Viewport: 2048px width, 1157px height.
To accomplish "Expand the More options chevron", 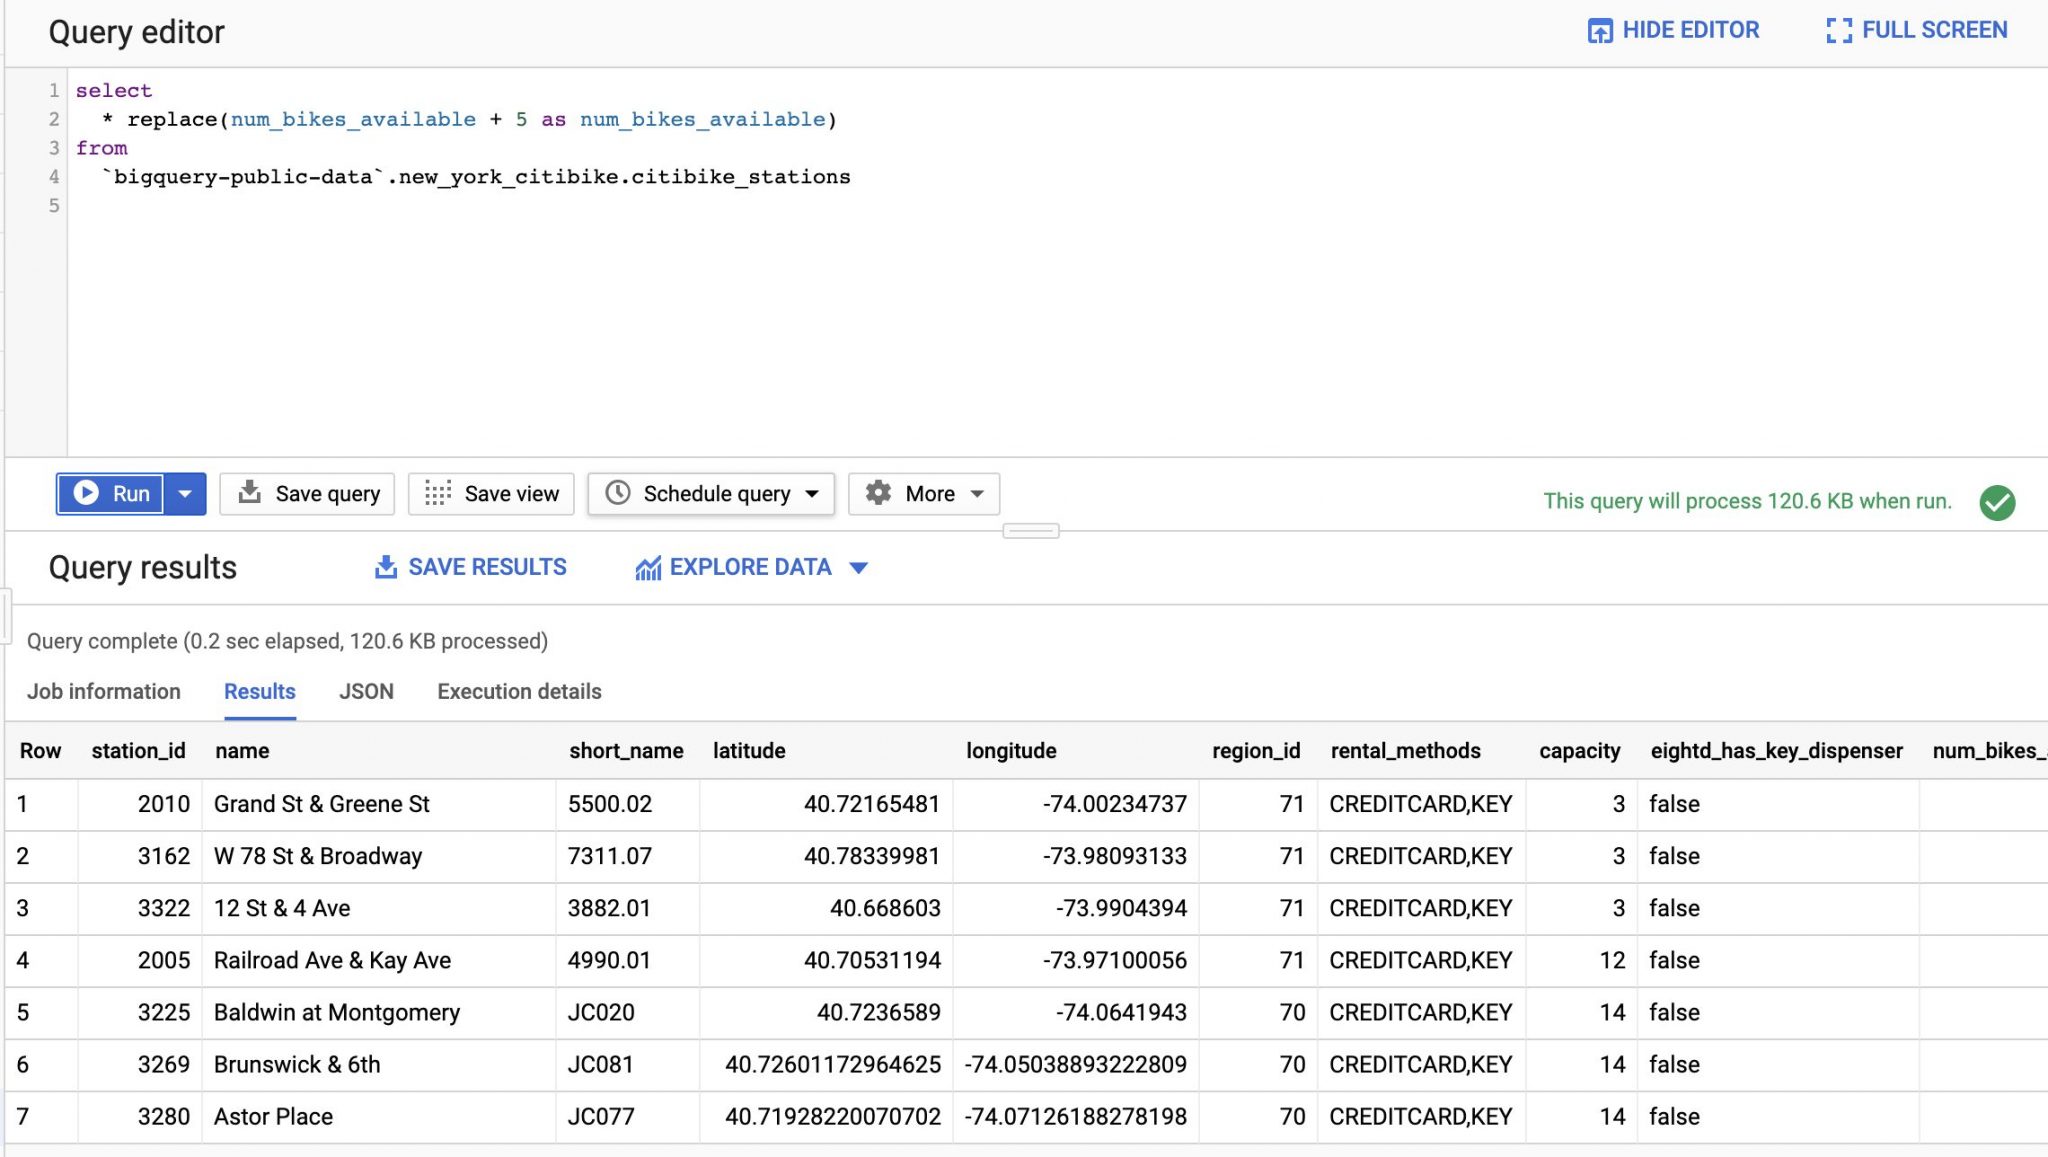I will 977,493.
